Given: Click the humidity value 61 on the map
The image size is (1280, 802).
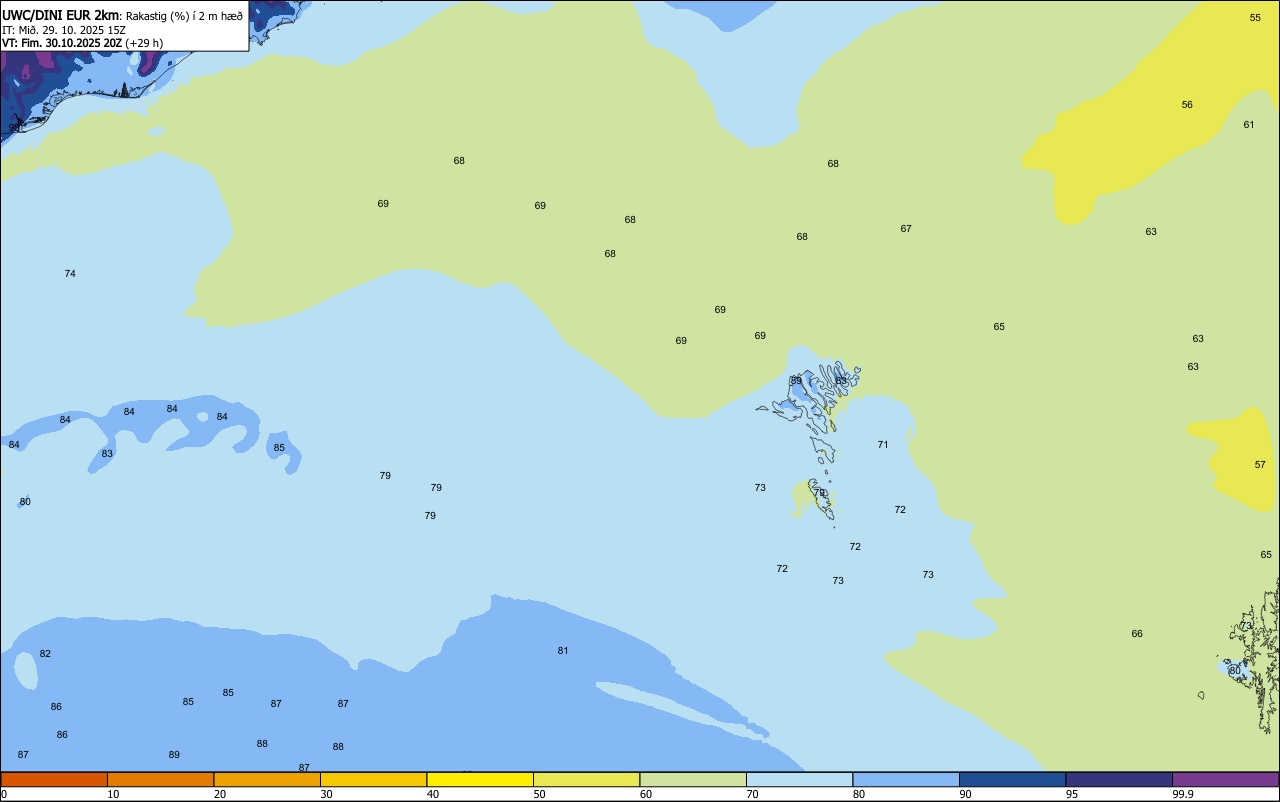Looking at the screenshot, I should (1249, 125).
